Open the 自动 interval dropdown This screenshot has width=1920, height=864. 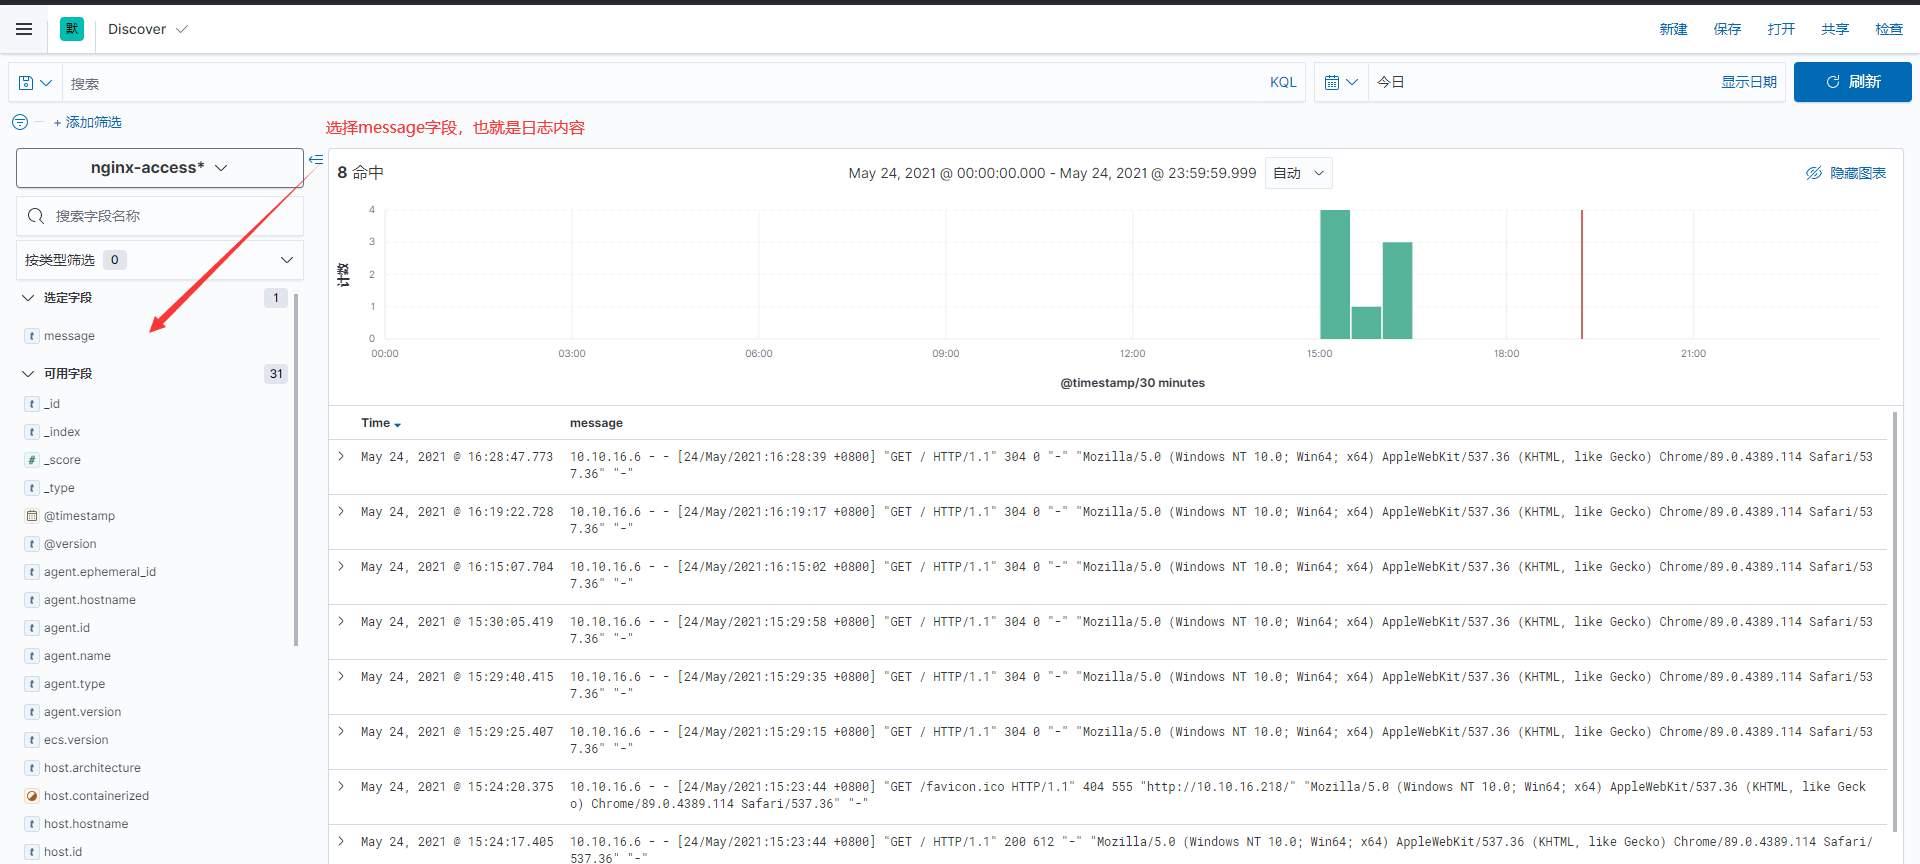[1298, 173]
